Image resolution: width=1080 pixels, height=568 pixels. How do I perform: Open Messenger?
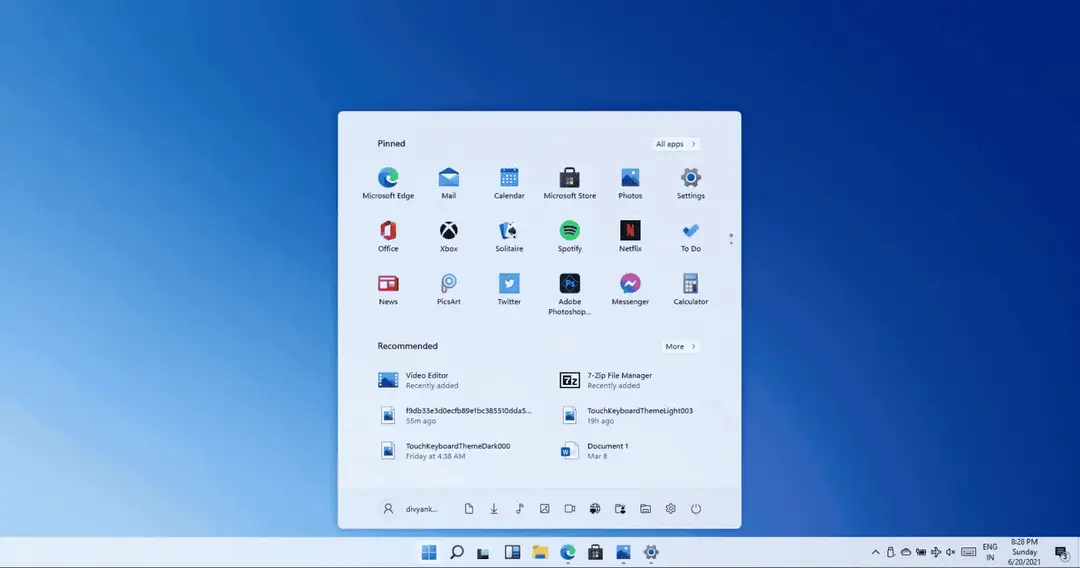(630, 289)
